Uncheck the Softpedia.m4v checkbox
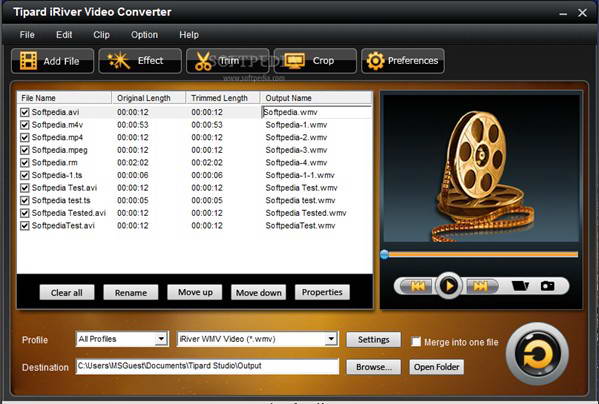This screenshot has height=404, width=599. click(25, 125)
